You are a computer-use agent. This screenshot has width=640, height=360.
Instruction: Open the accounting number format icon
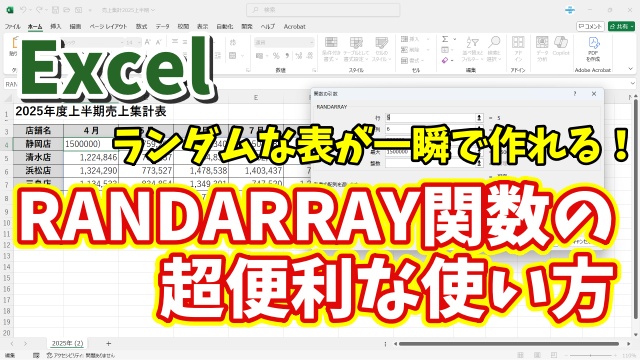(260, 56)
